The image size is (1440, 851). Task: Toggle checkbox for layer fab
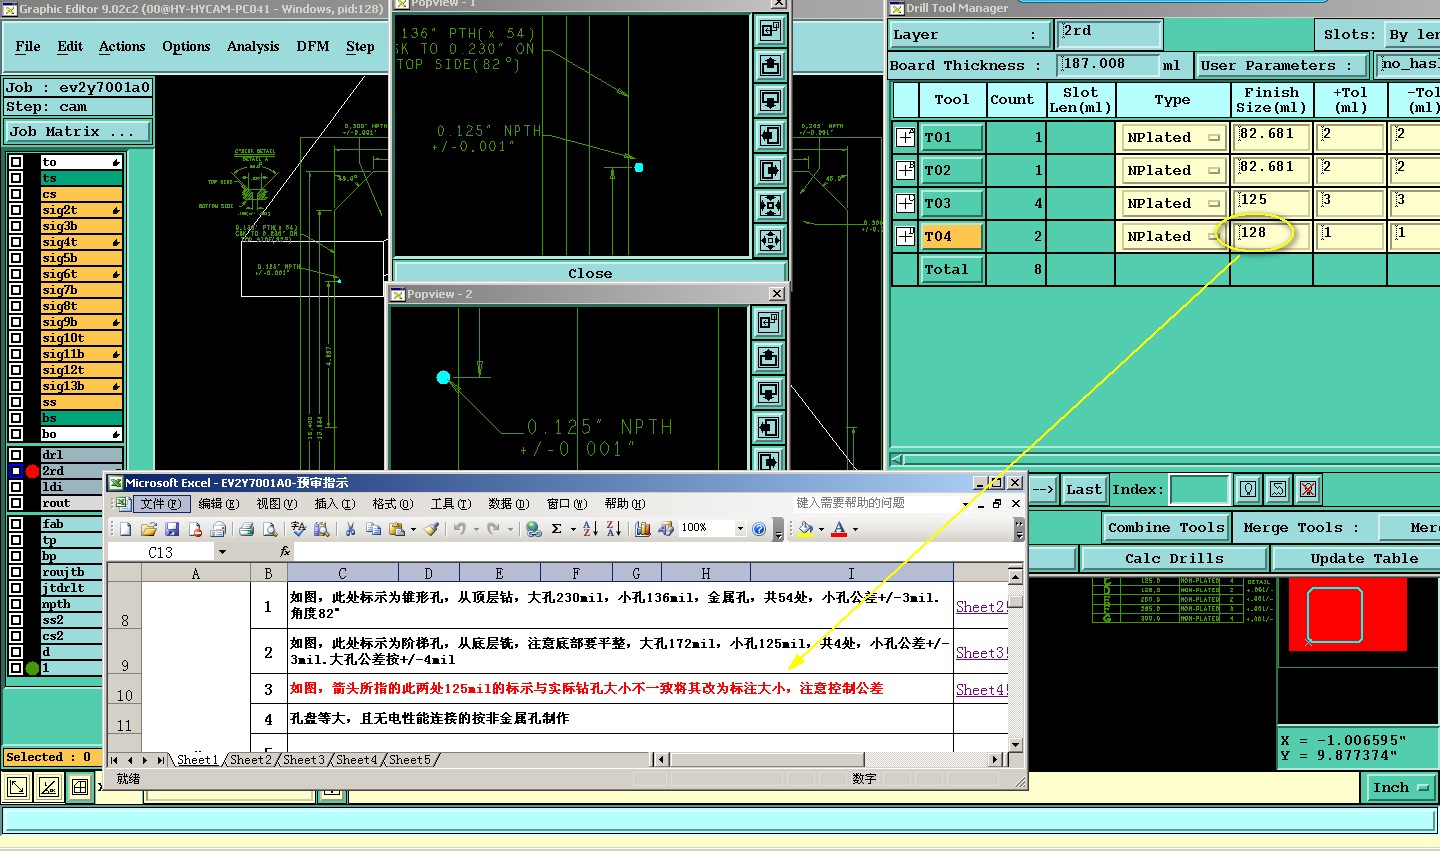tap(16, 524)
